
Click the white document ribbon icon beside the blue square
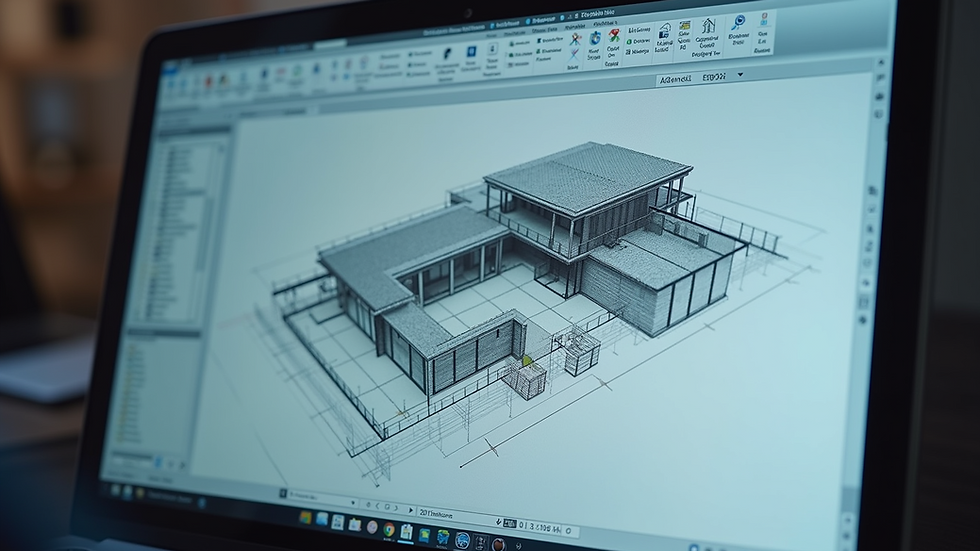[492, 50]
